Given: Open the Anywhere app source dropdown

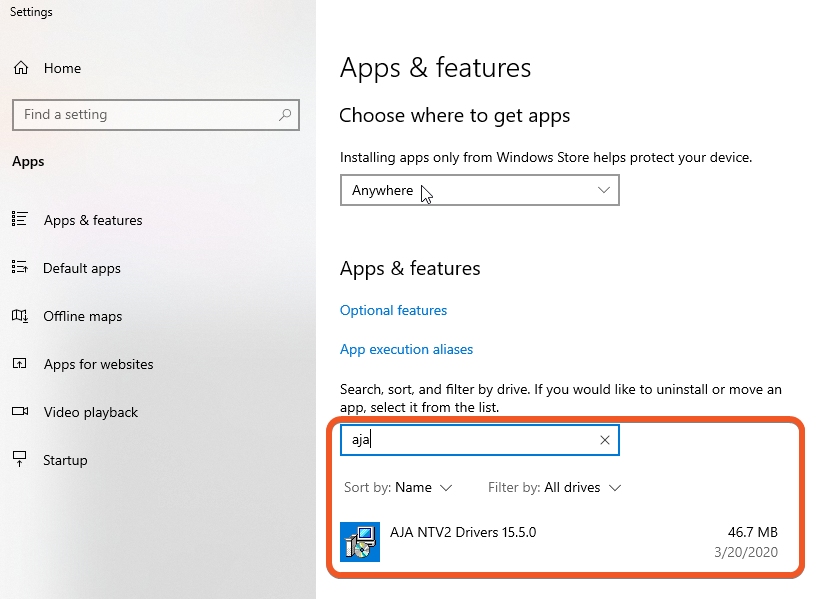Looking at the screenshot, I should (479, 190).
